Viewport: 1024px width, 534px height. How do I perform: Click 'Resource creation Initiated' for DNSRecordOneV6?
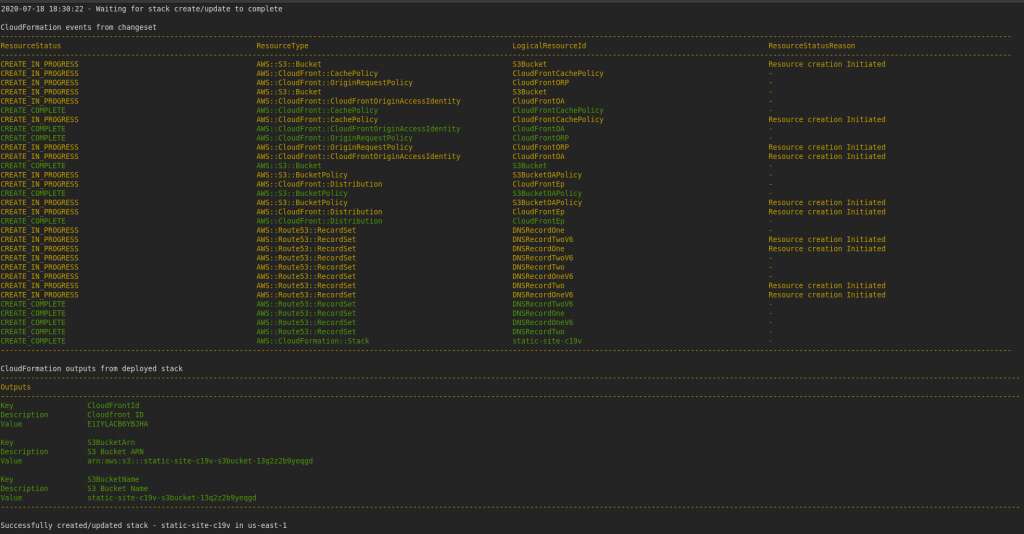point(827,294)
